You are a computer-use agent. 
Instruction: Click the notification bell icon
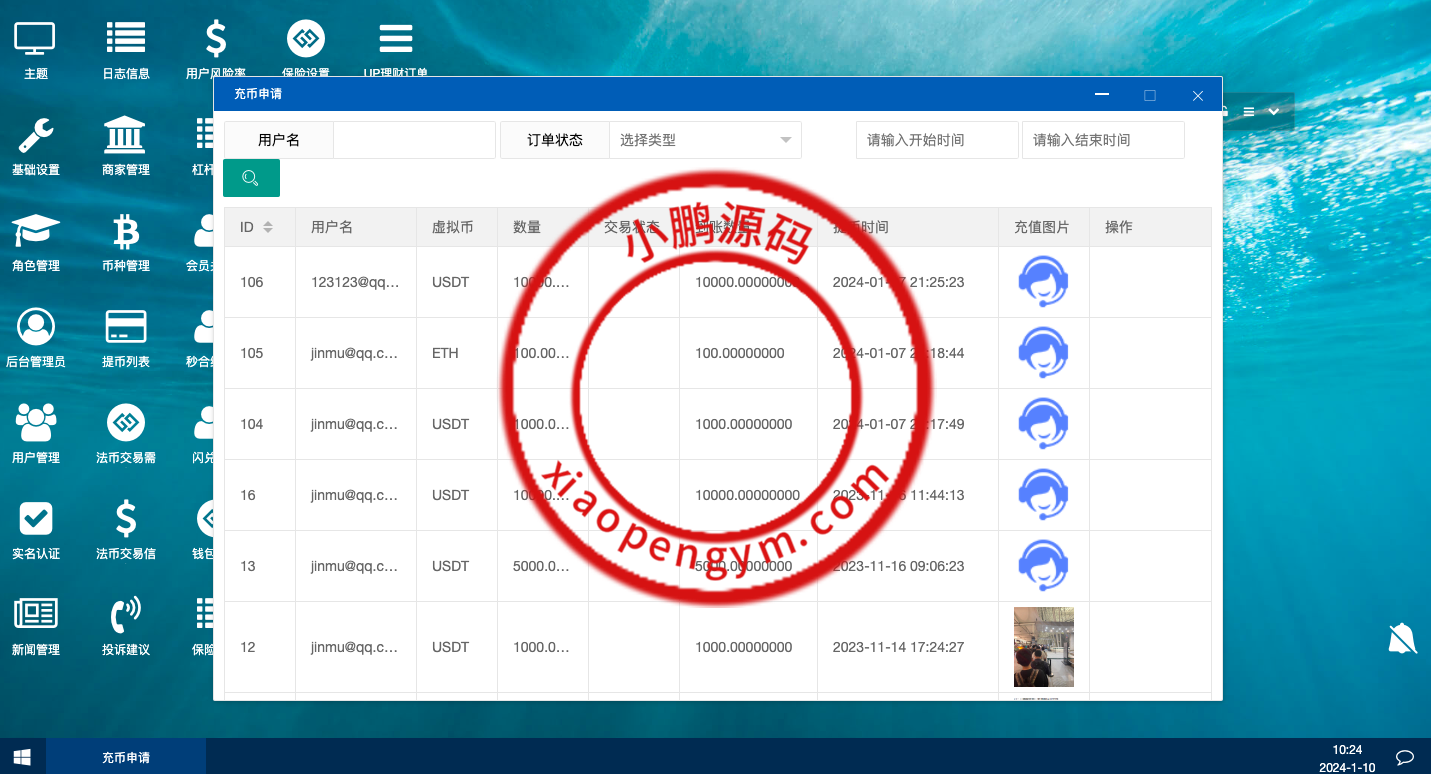click(1401, 637)
